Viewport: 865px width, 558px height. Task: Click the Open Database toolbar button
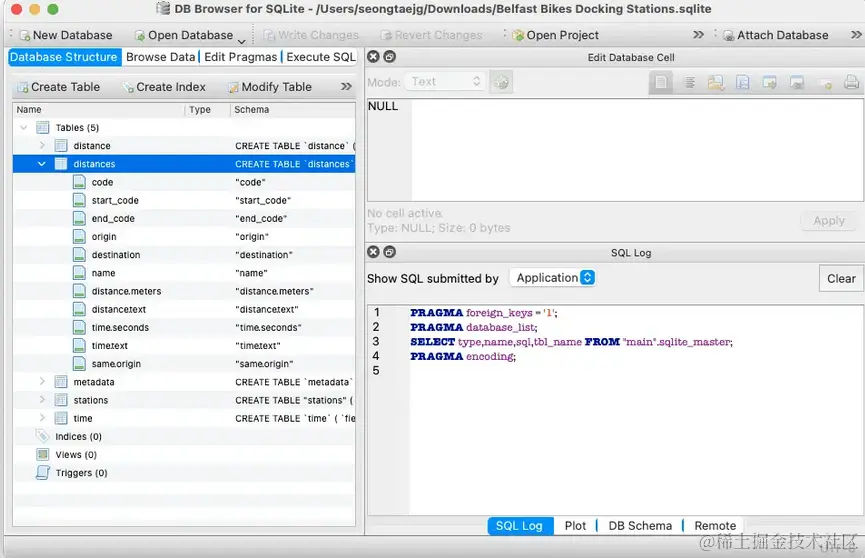tap(184, 35)
